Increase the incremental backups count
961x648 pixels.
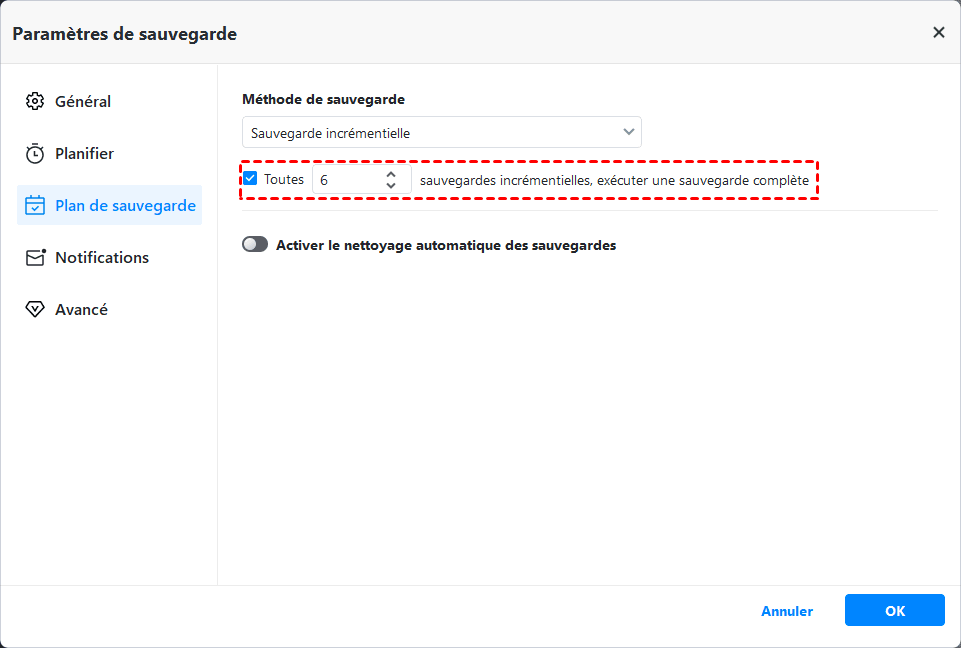coord(391,174)
